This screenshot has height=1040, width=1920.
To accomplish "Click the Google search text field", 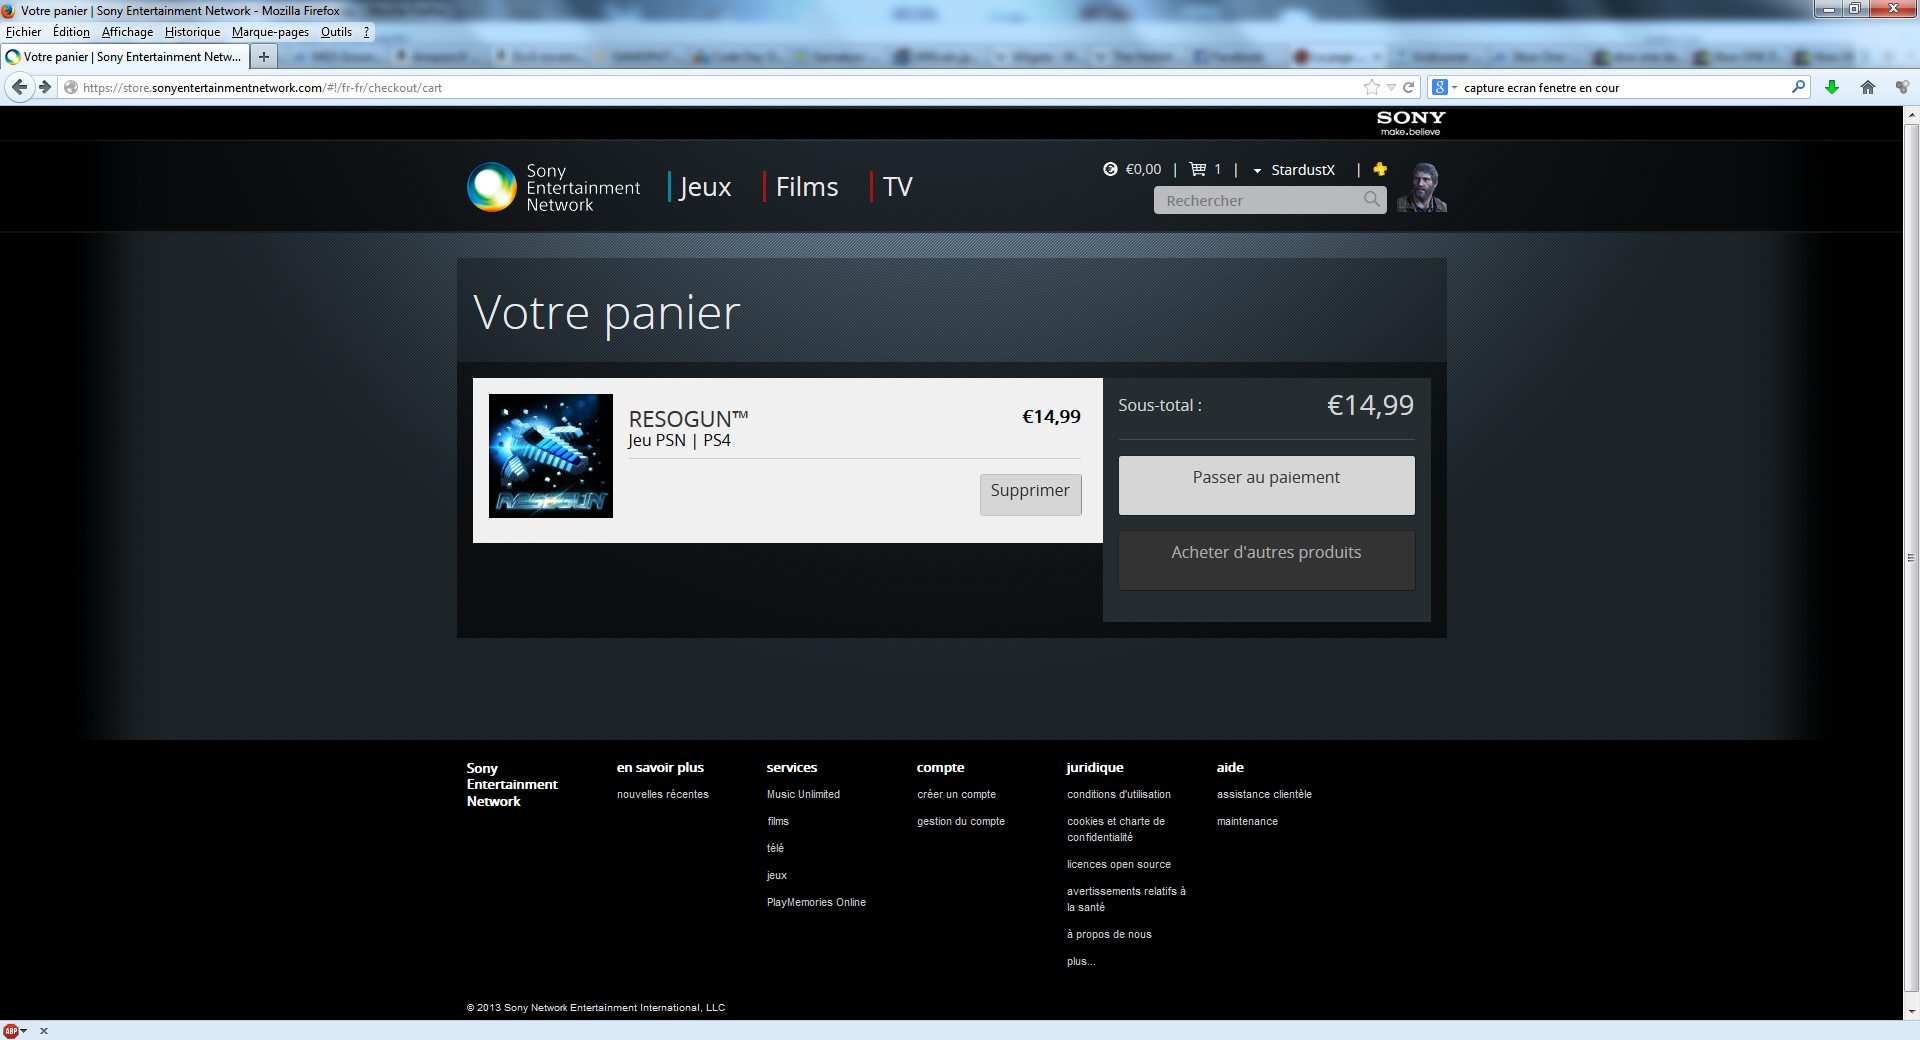I will (1625, 88).
